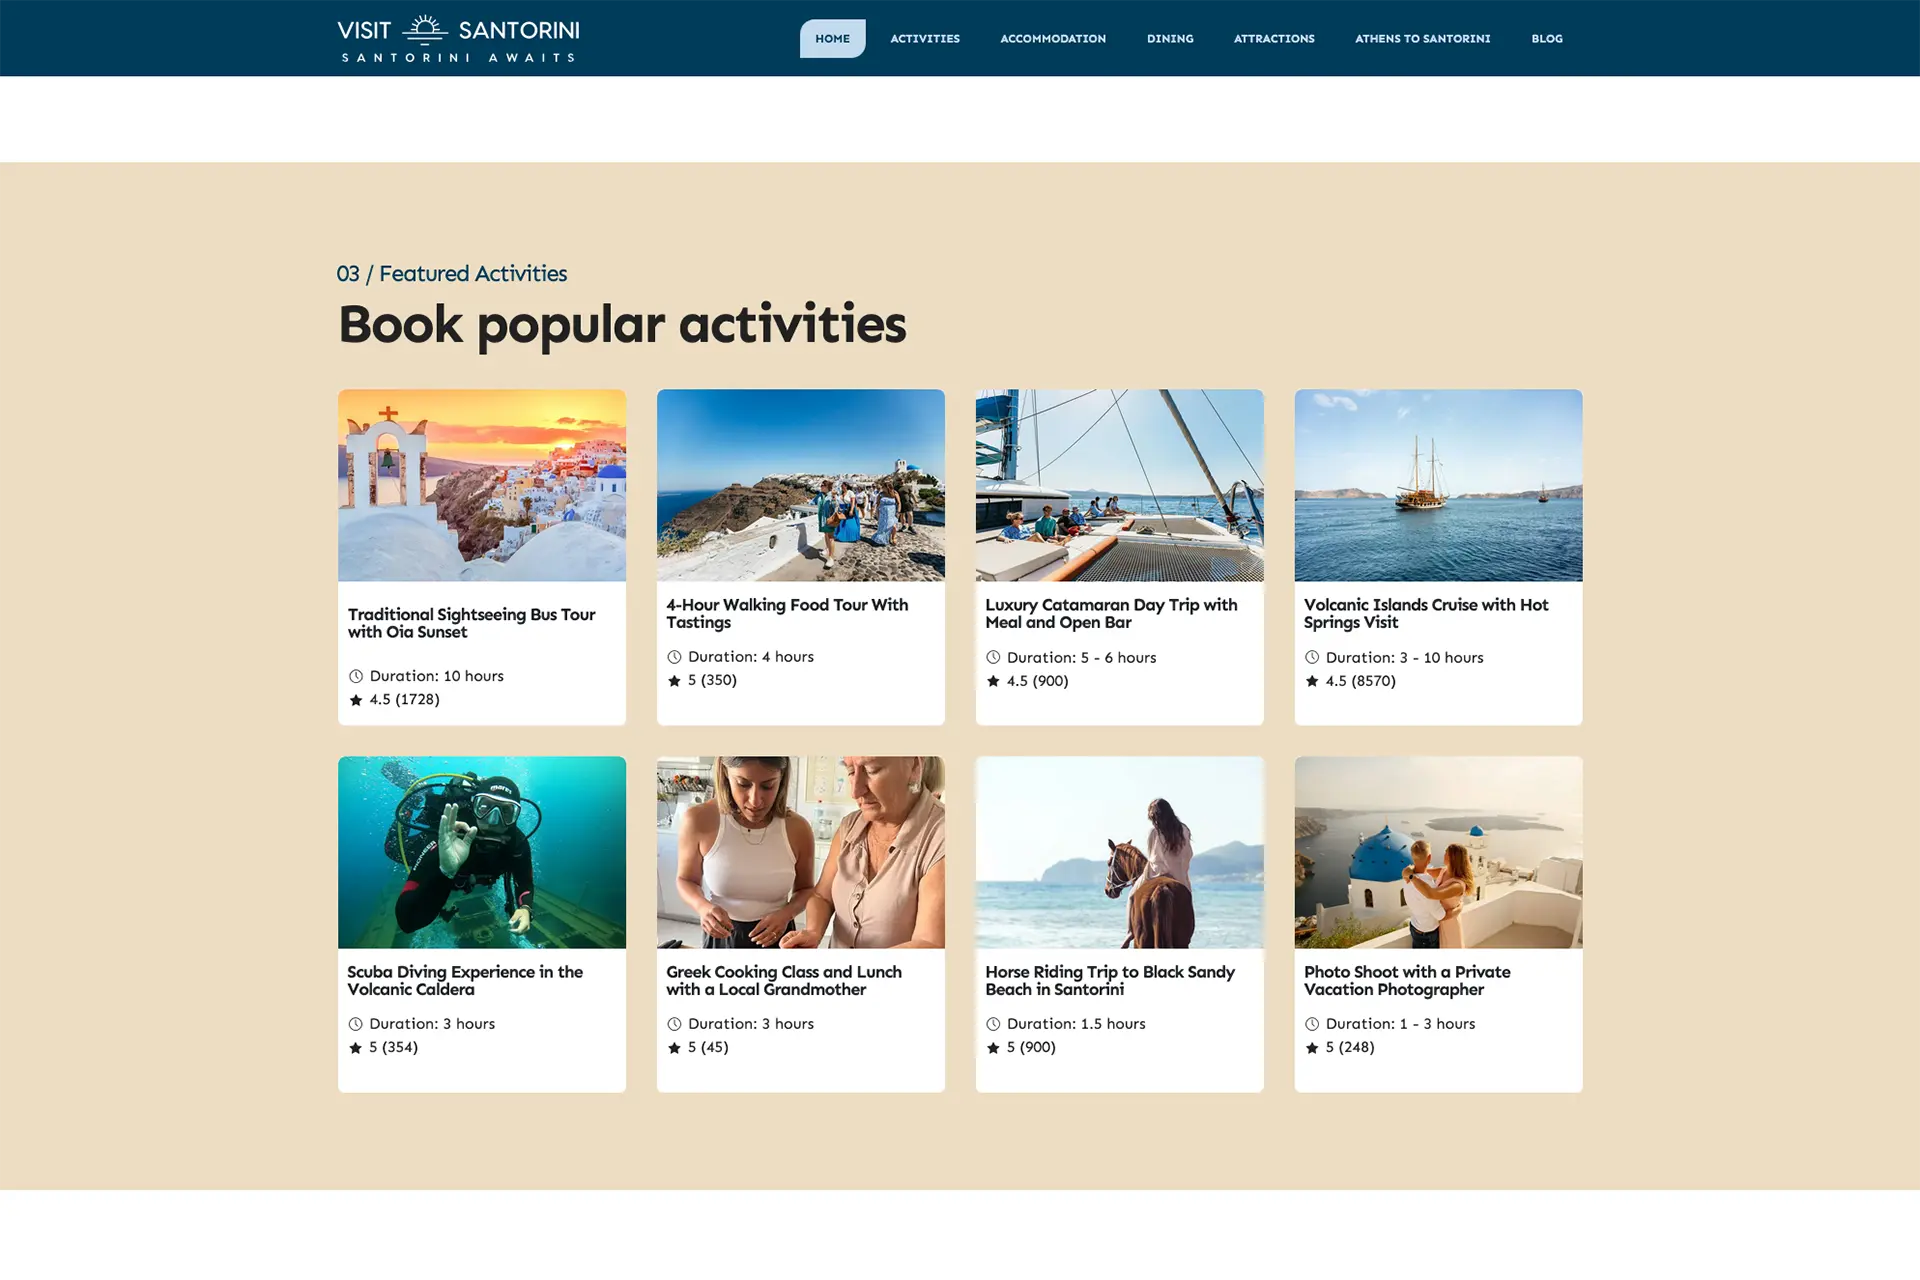The image size is (1920, 1280).
Task: Click the horse riding beach photo
Action: pos(1119,852)
